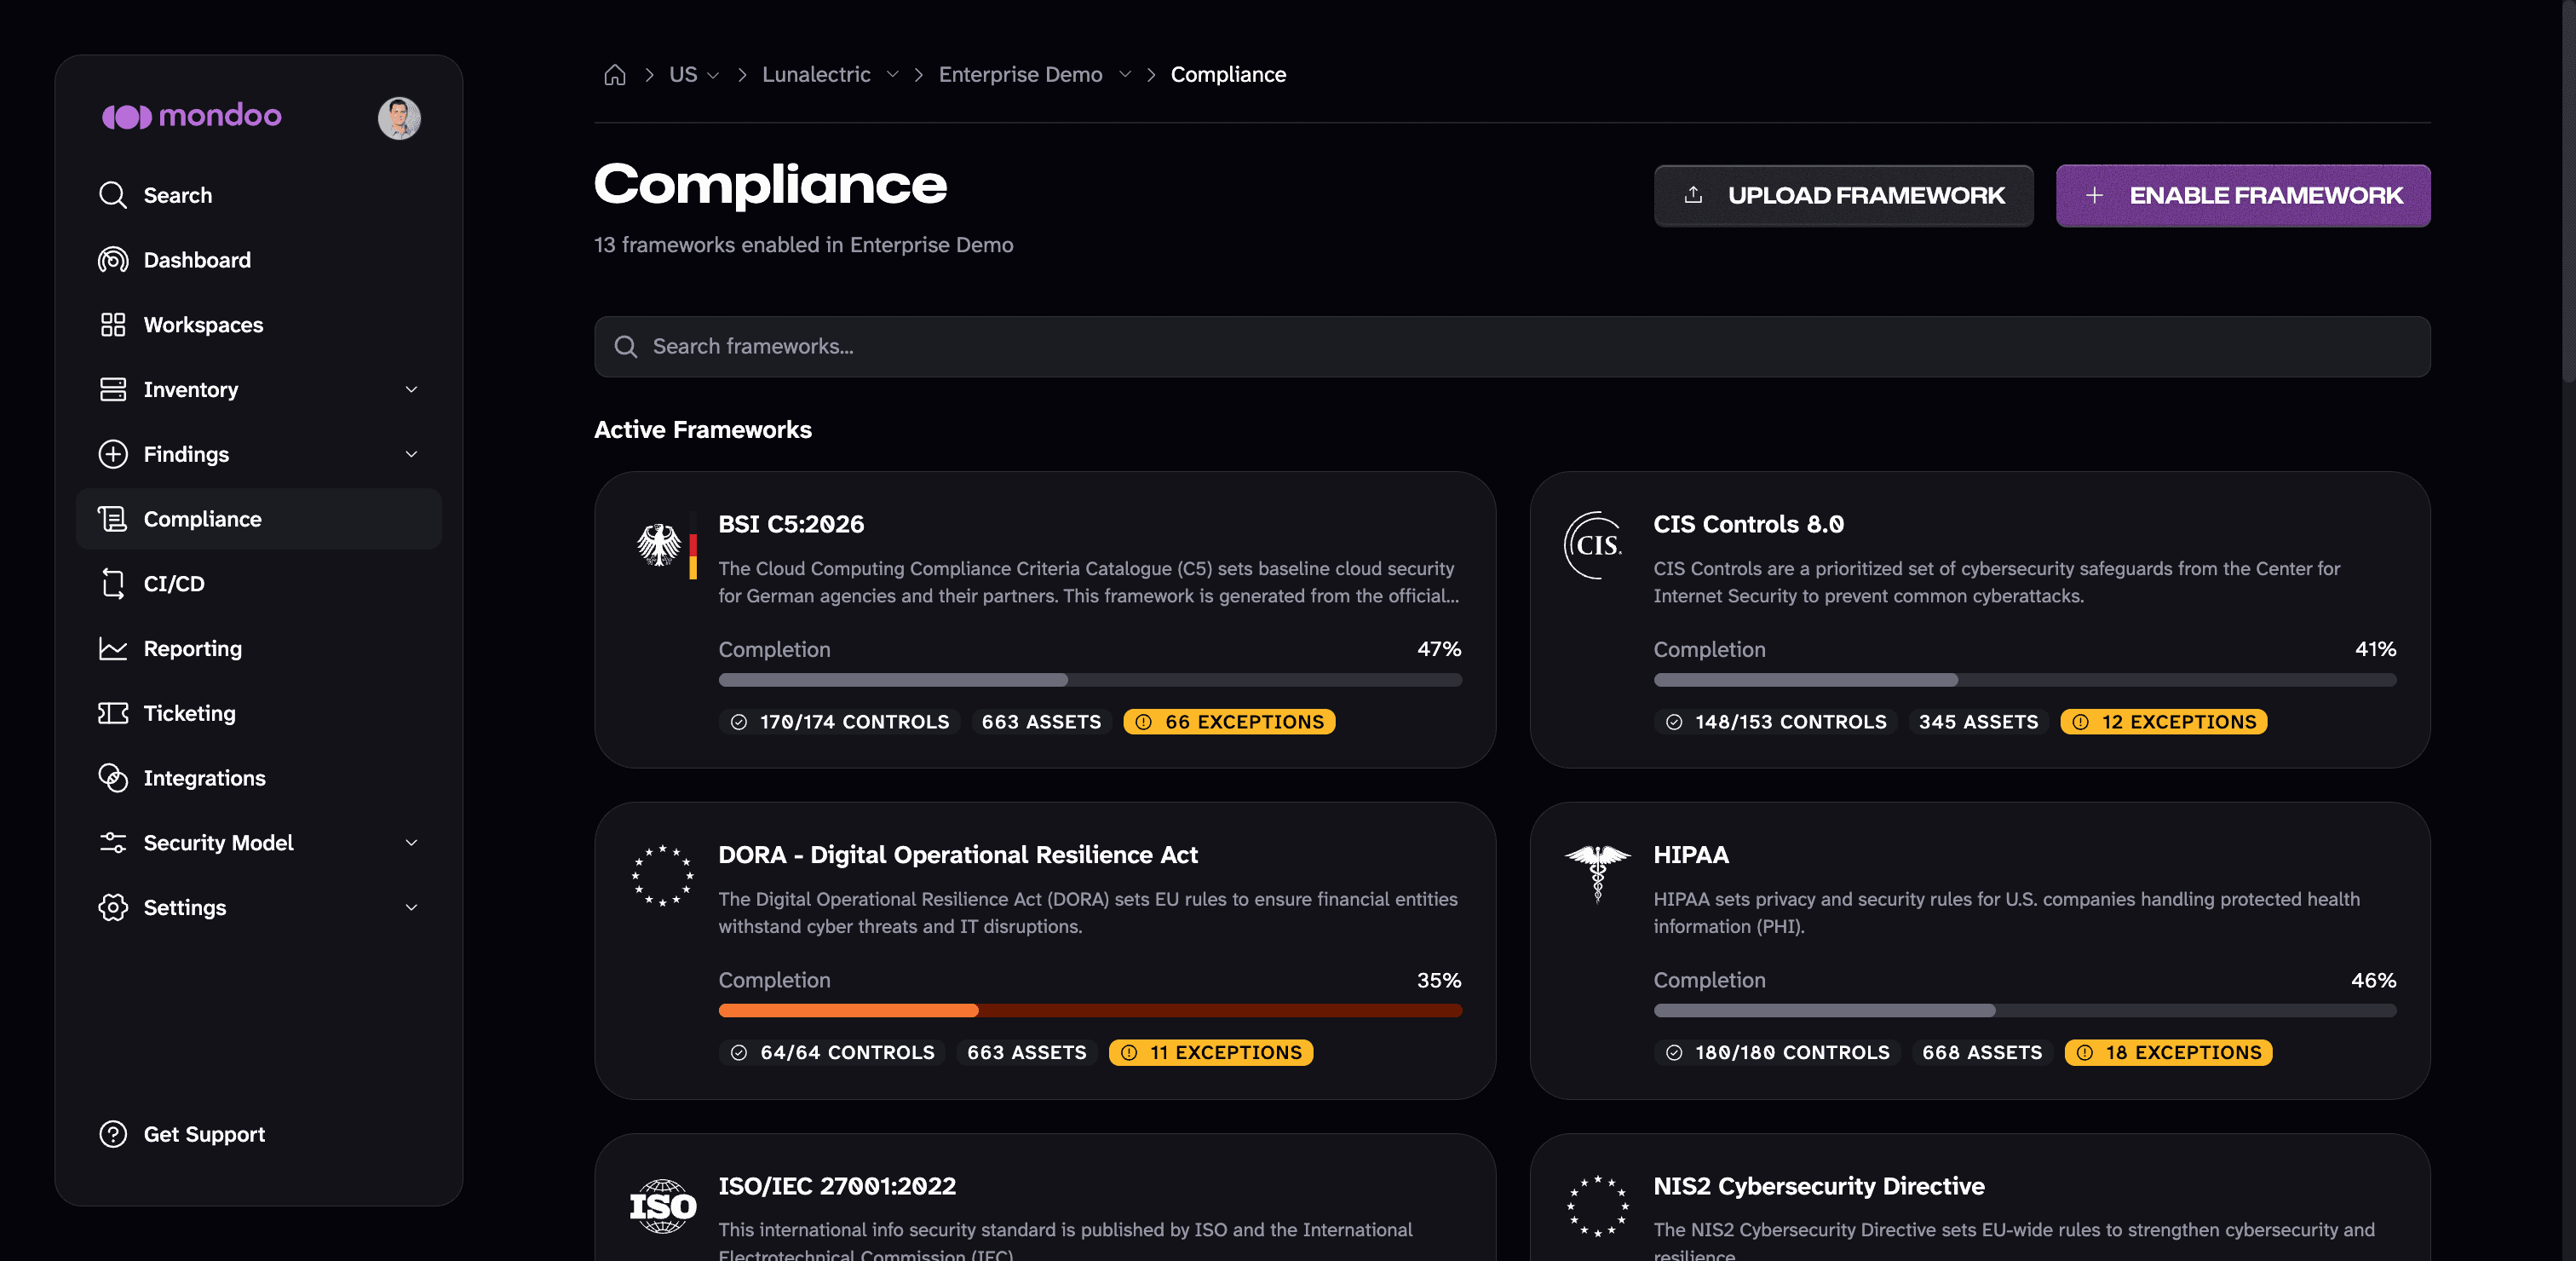Open Integrations page
This screenshot has height=1261, width=2576.
(x=258, y=778)
